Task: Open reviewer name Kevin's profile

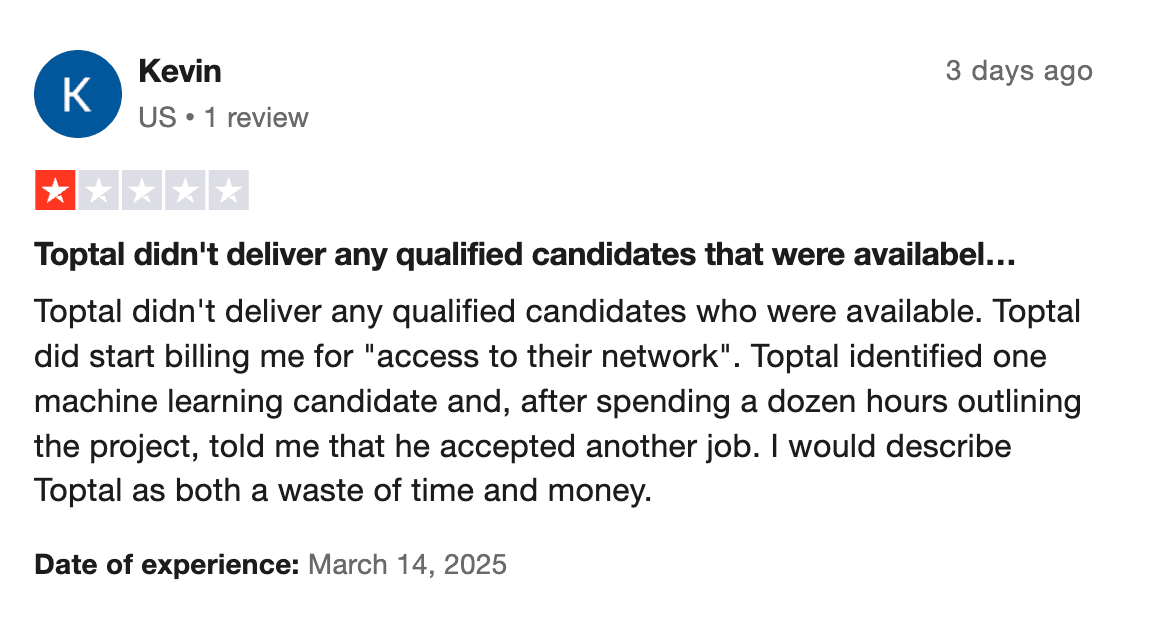Action: point(180,71)
